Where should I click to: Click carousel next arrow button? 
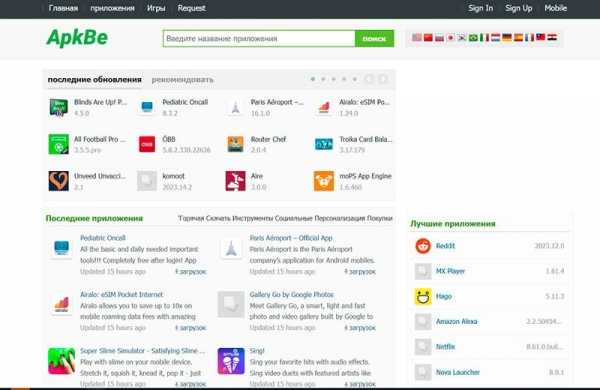coord(383,79)
